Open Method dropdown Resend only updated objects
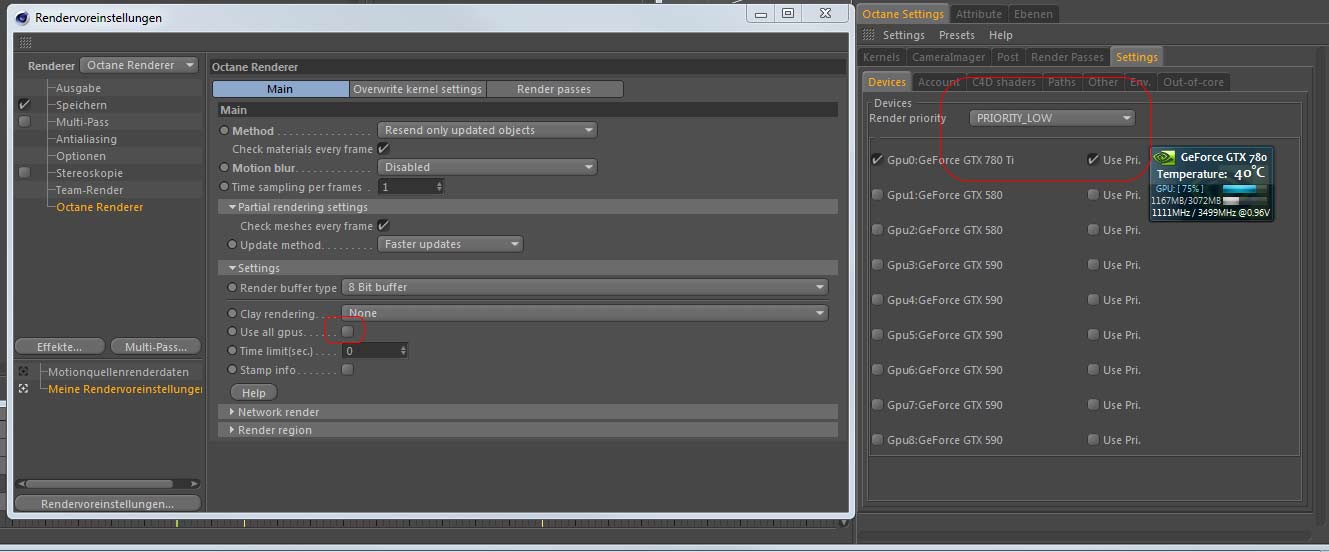Image resolution: width=1329 pixels, height=552 pixels. 487,130
